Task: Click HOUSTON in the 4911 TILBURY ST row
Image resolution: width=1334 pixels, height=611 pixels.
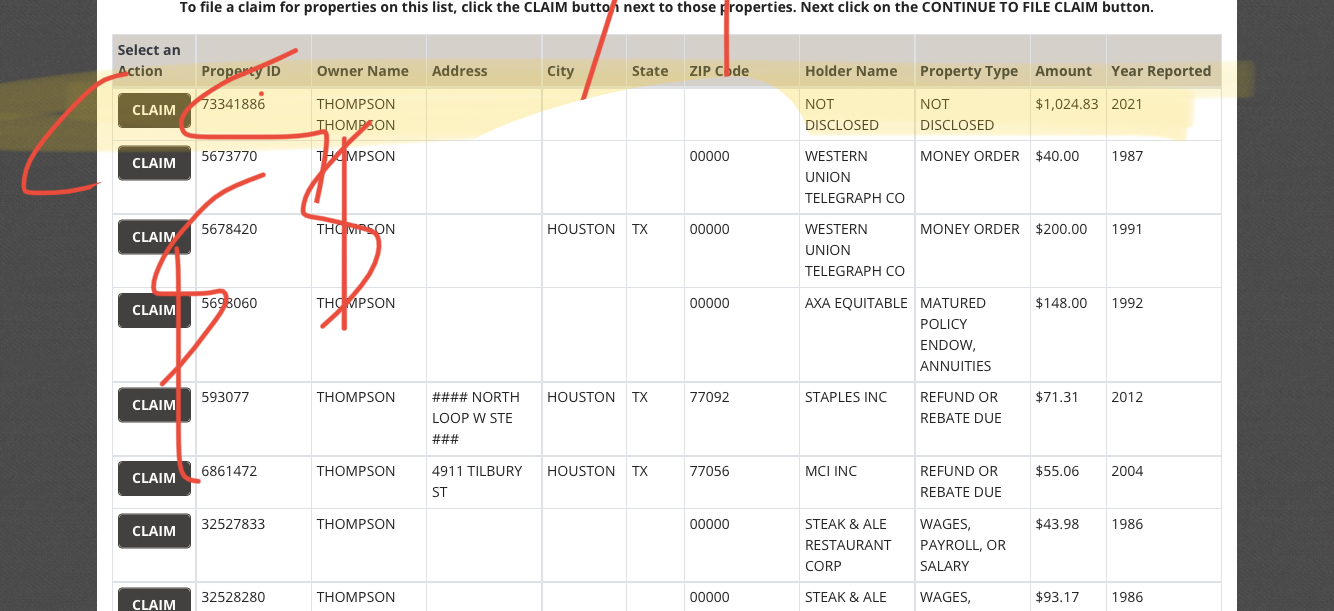Action: pyautogui.click(x=581, y=471)
